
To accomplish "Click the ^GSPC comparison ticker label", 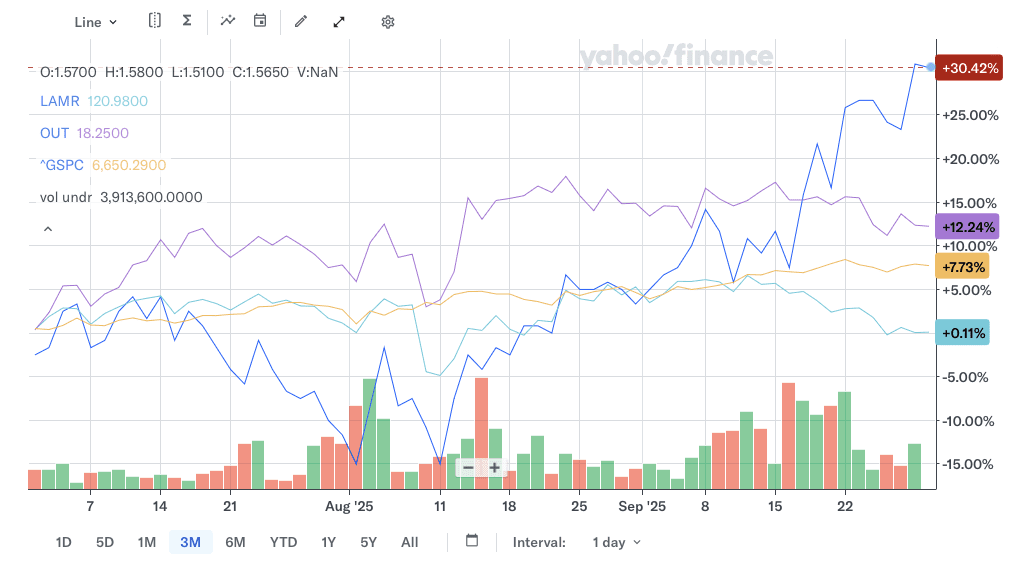I will [x=61, y=165].
